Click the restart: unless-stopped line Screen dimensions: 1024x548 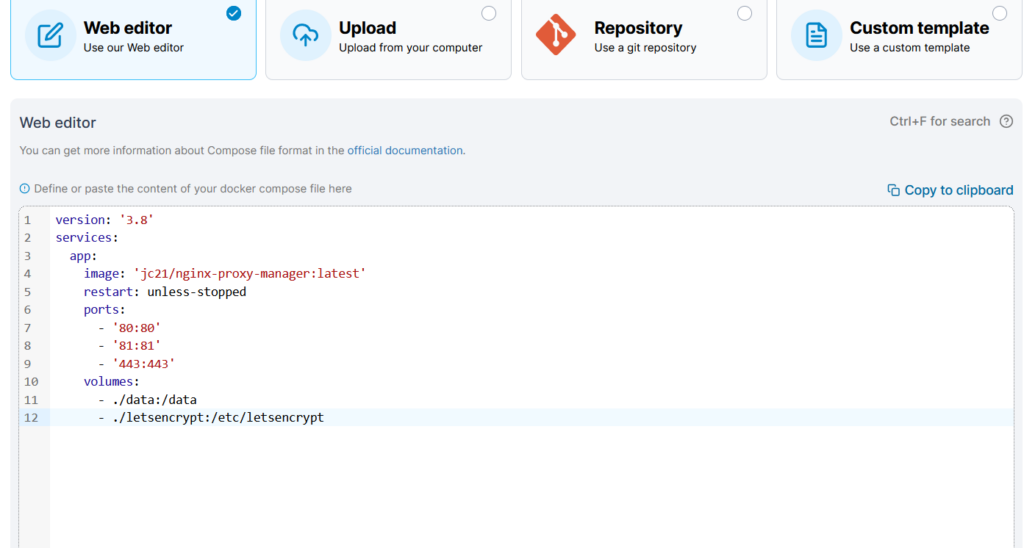click(x=165, y=291)
